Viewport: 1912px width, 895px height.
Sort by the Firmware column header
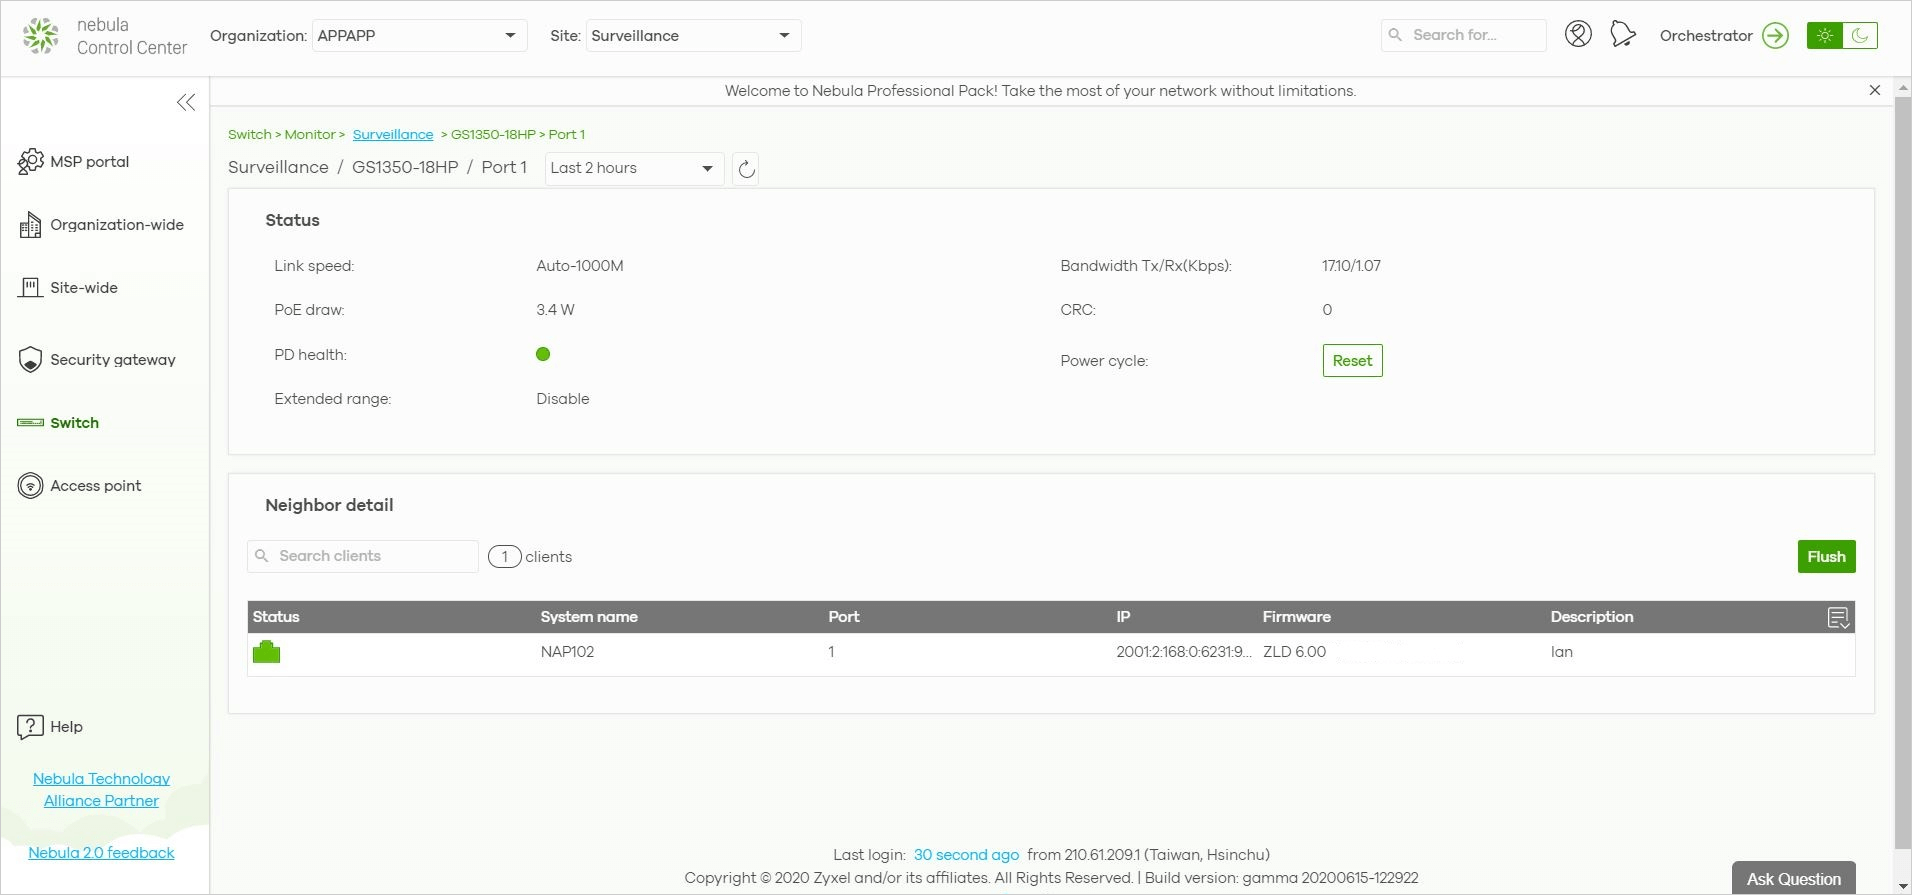(x=1297, y=617)
